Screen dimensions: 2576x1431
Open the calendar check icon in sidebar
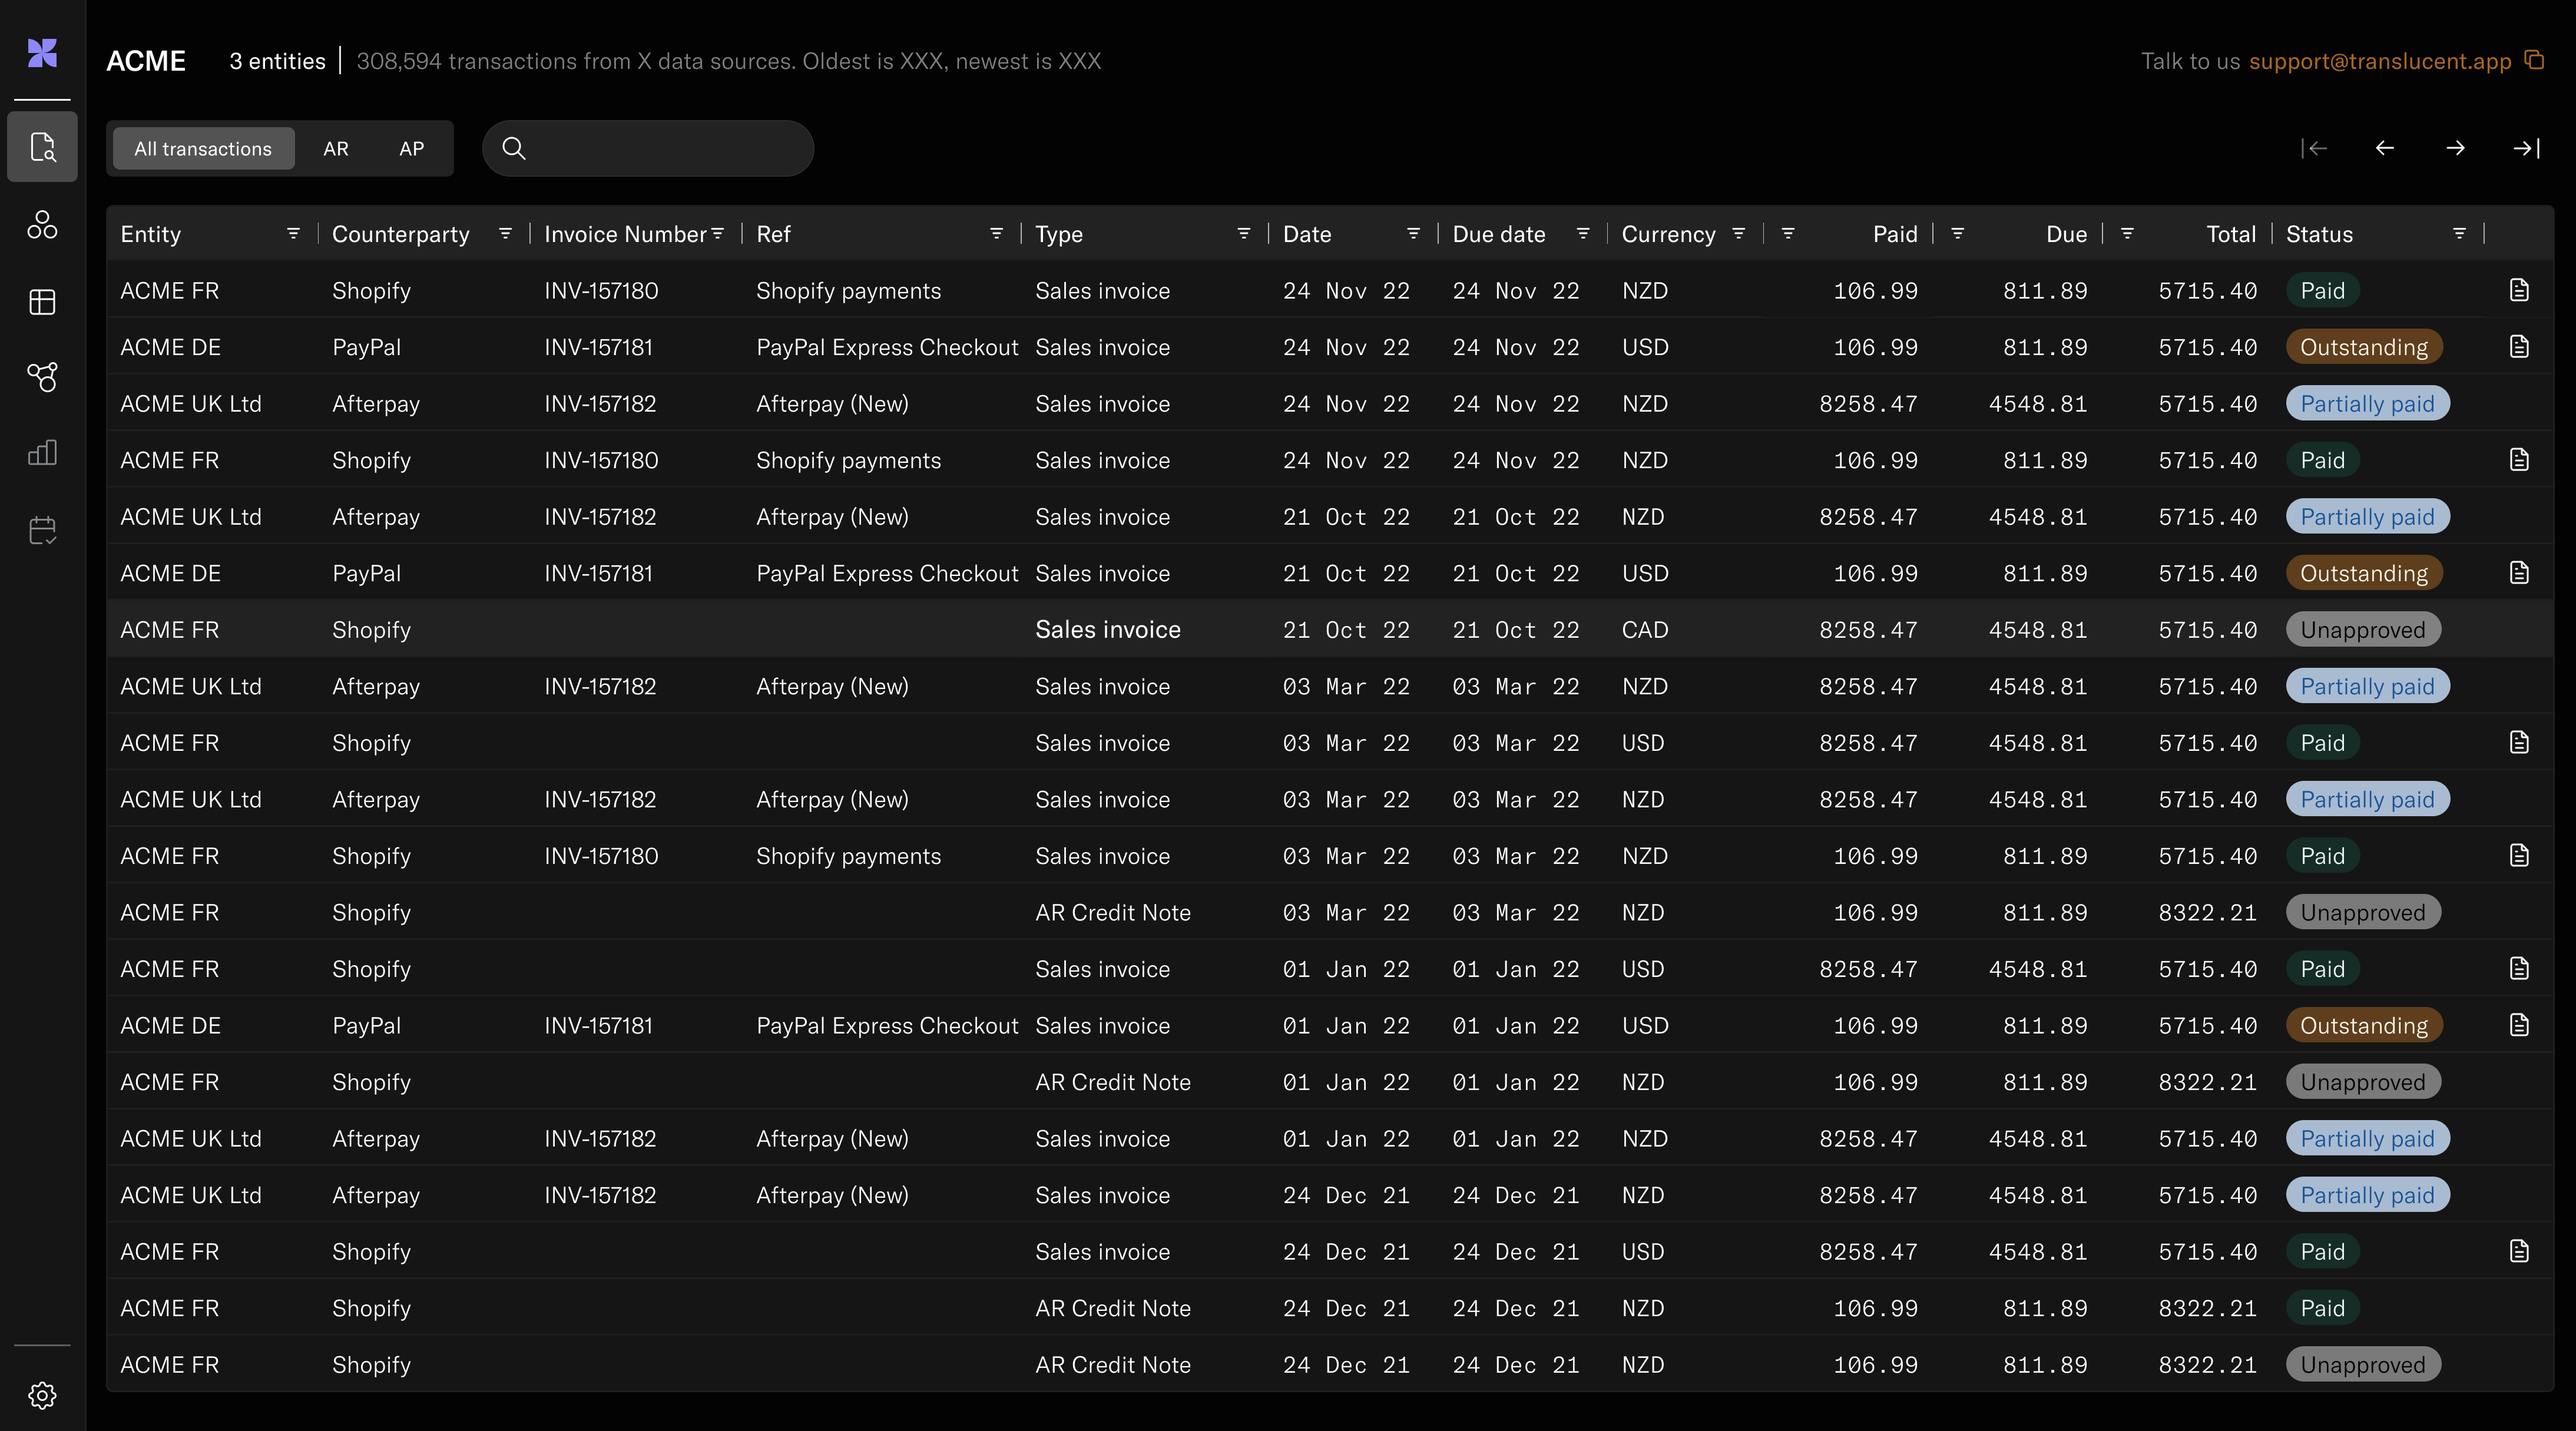[x=42, y=530]
